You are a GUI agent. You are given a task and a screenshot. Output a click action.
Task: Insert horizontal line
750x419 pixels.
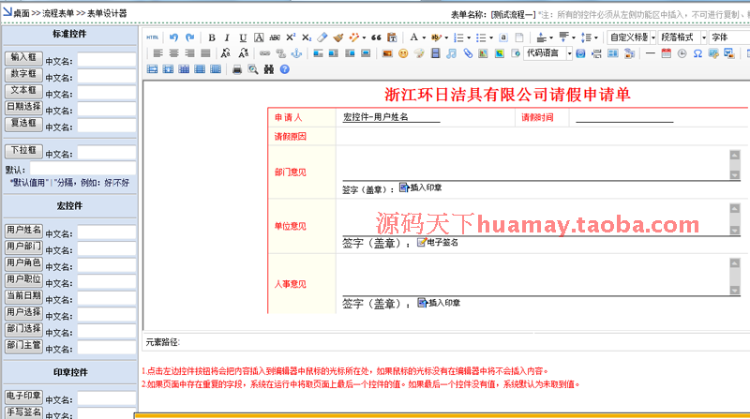pos(650,53)
